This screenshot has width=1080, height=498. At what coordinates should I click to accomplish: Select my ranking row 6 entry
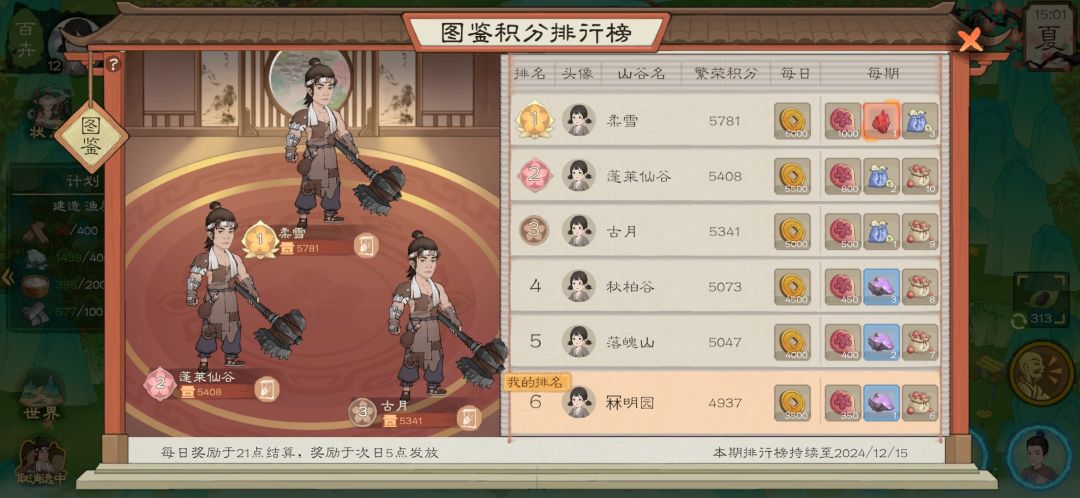click(725, 402)
